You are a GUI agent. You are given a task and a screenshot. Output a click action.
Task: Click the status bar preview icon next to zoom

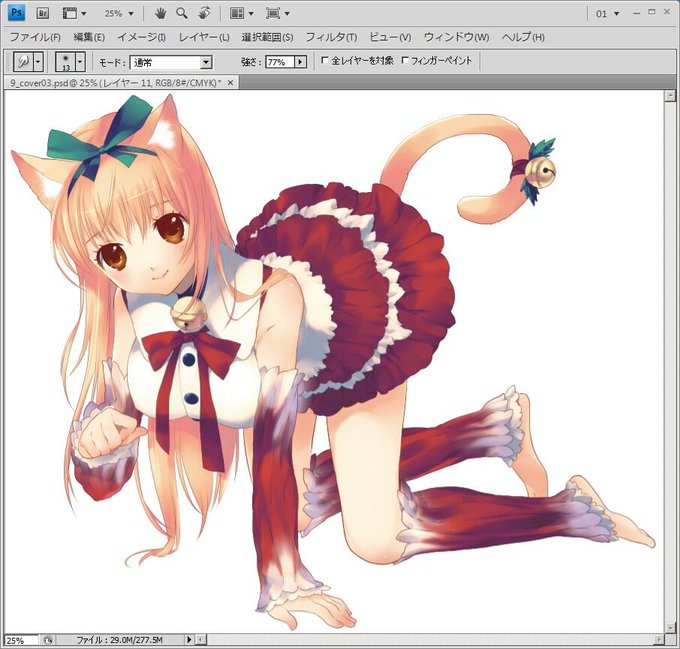(x=48, y=640)
